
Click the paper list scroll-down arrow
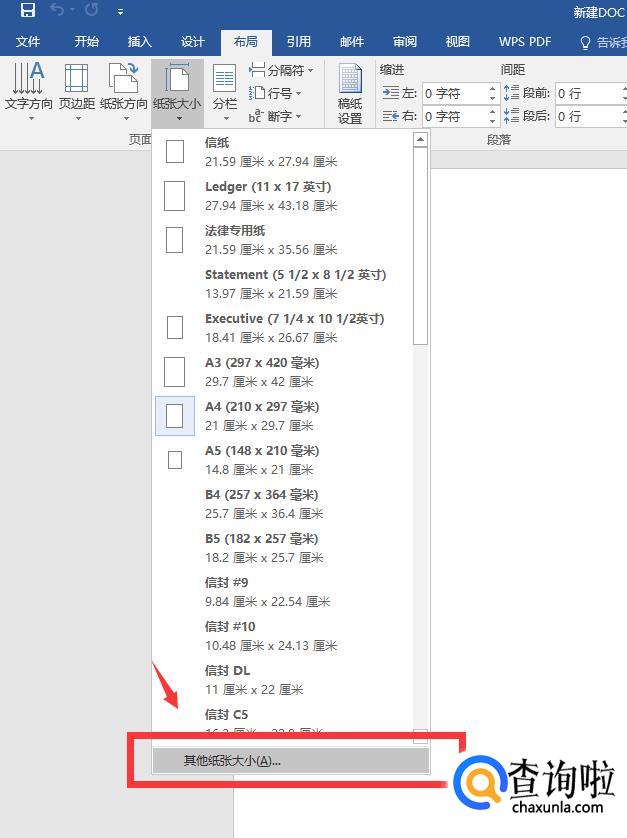coord(421,736)
